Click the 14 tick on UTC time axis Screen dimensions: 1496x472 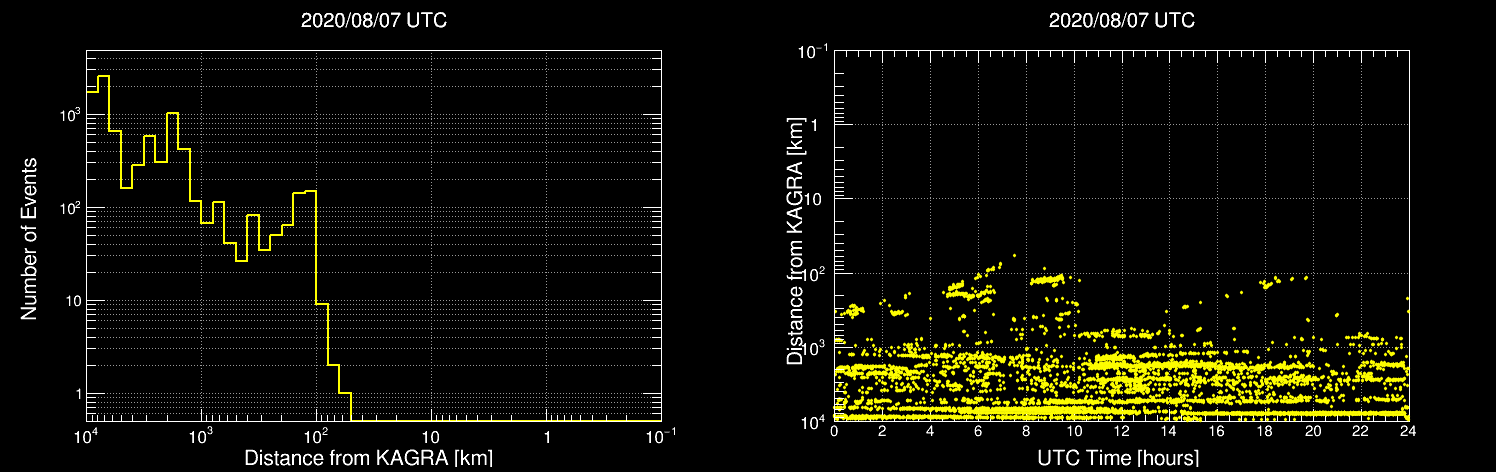click(x=1169, y=433)
